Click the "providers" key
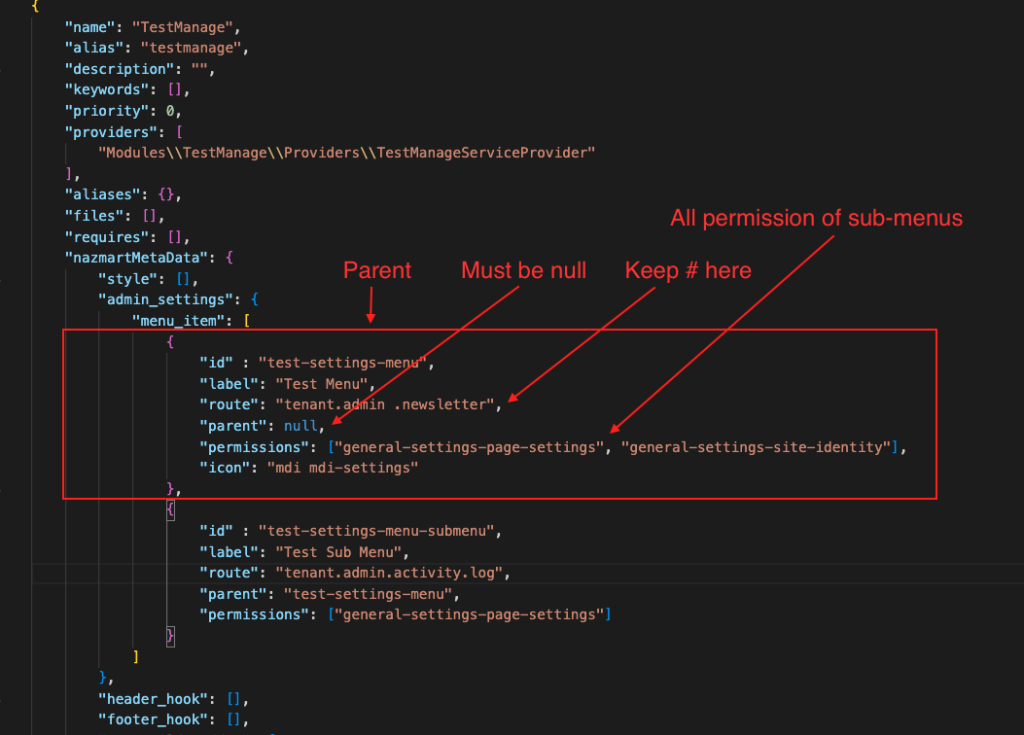 (111, 132)
